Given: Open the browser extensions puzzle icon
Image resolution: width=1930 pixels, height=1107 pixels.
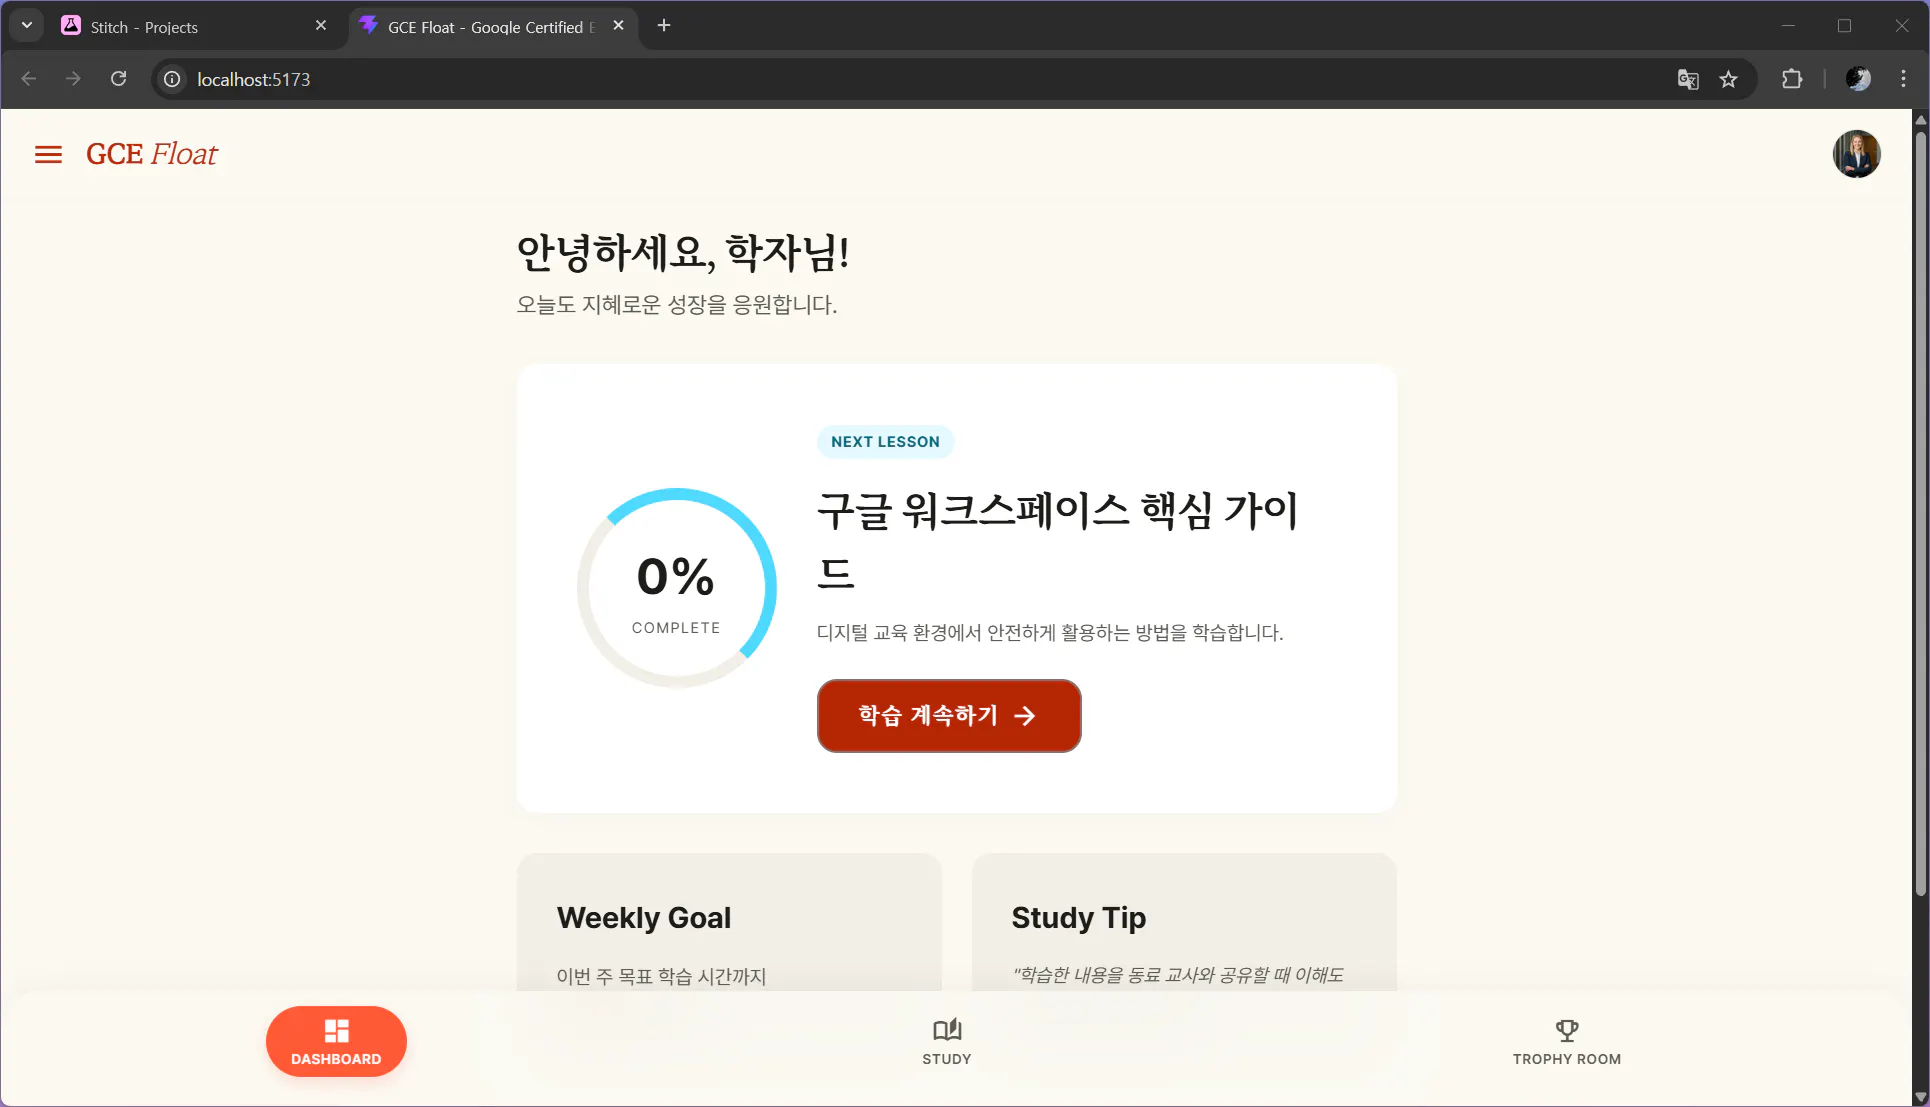Looking at the screenshot, I should tap(1792, 79).
